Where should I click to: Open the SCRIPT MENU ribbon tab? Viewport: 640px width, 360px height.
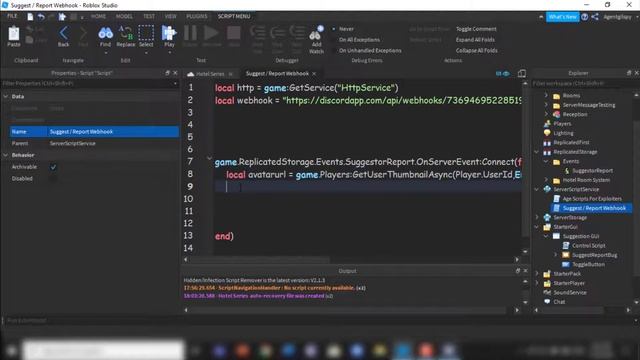pos(234,16)
